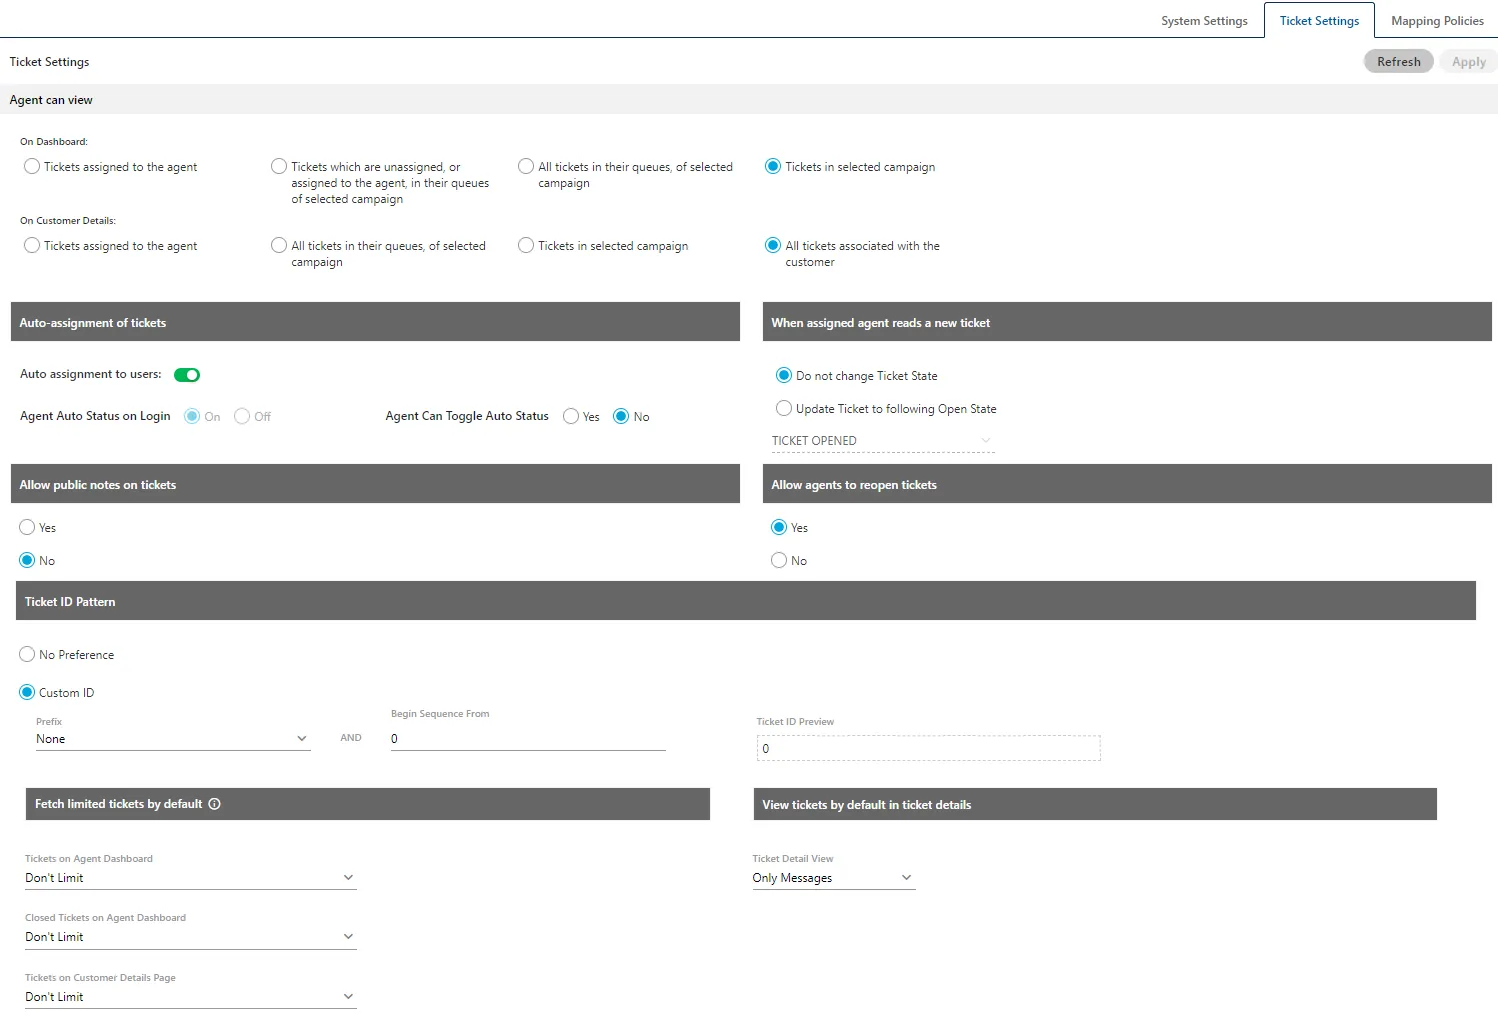Viewport: 1498px width, 1016px height.
Task: Choose Update Ticket to following Open State
Action: [784, 408]
